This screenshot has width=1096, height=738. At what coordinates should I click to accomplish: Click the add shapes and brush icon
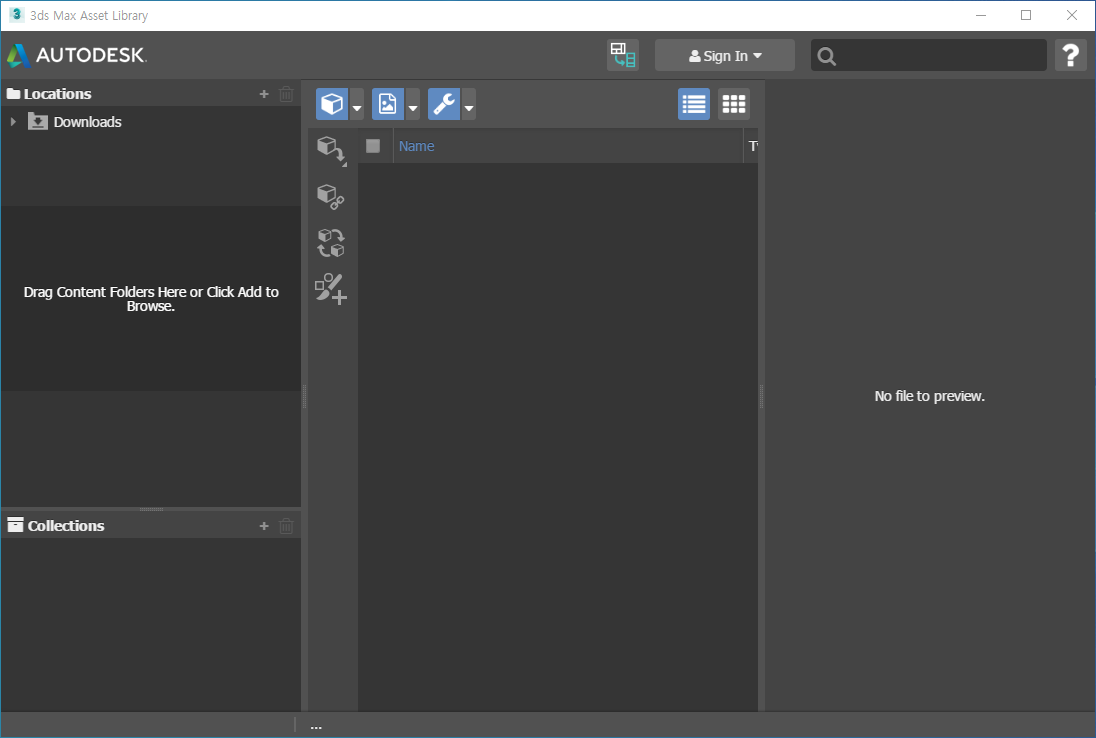click(x=331, y=289)
